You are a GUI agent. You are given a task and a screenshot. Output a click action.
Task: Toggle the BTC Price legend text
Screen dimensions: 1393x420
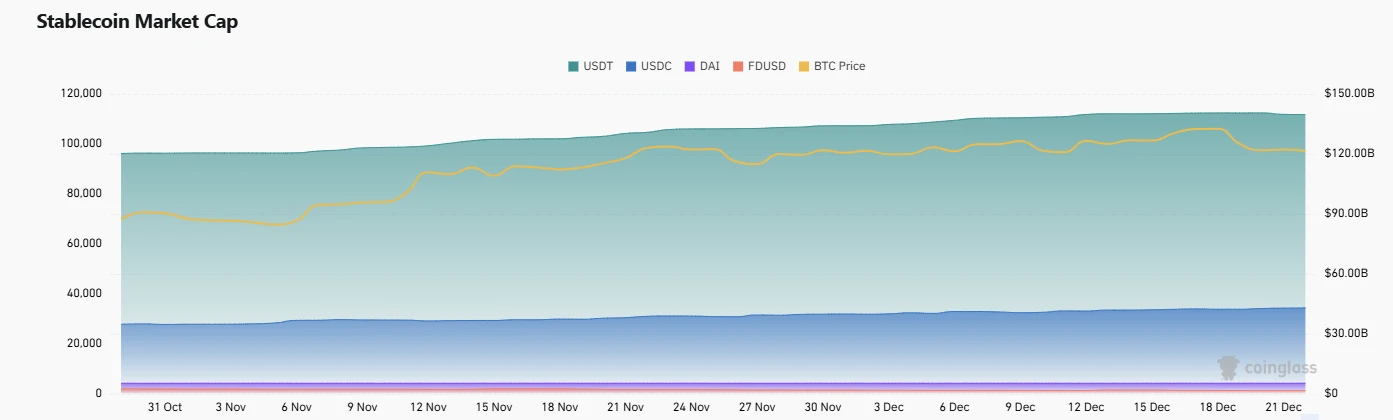point(839,66)
